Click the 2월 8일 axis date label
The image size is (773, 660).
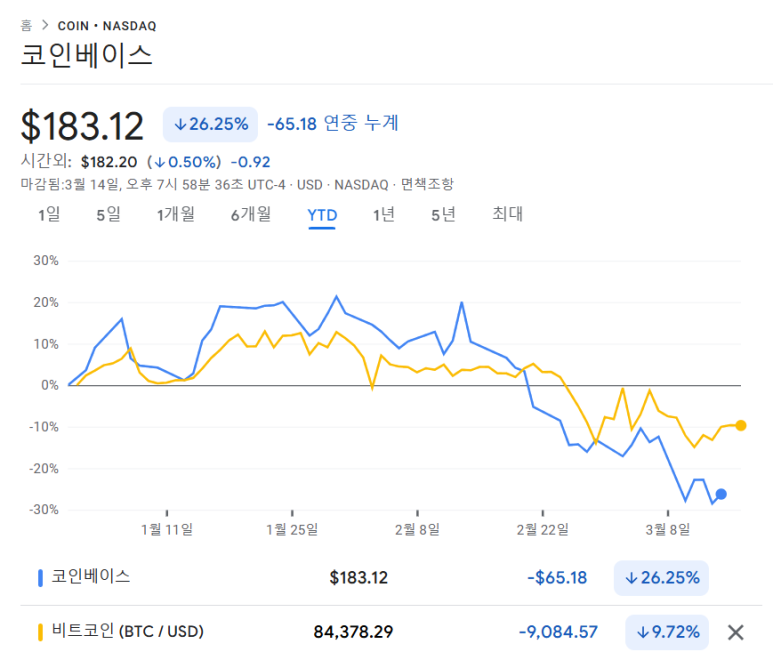(x=417, y=530)
